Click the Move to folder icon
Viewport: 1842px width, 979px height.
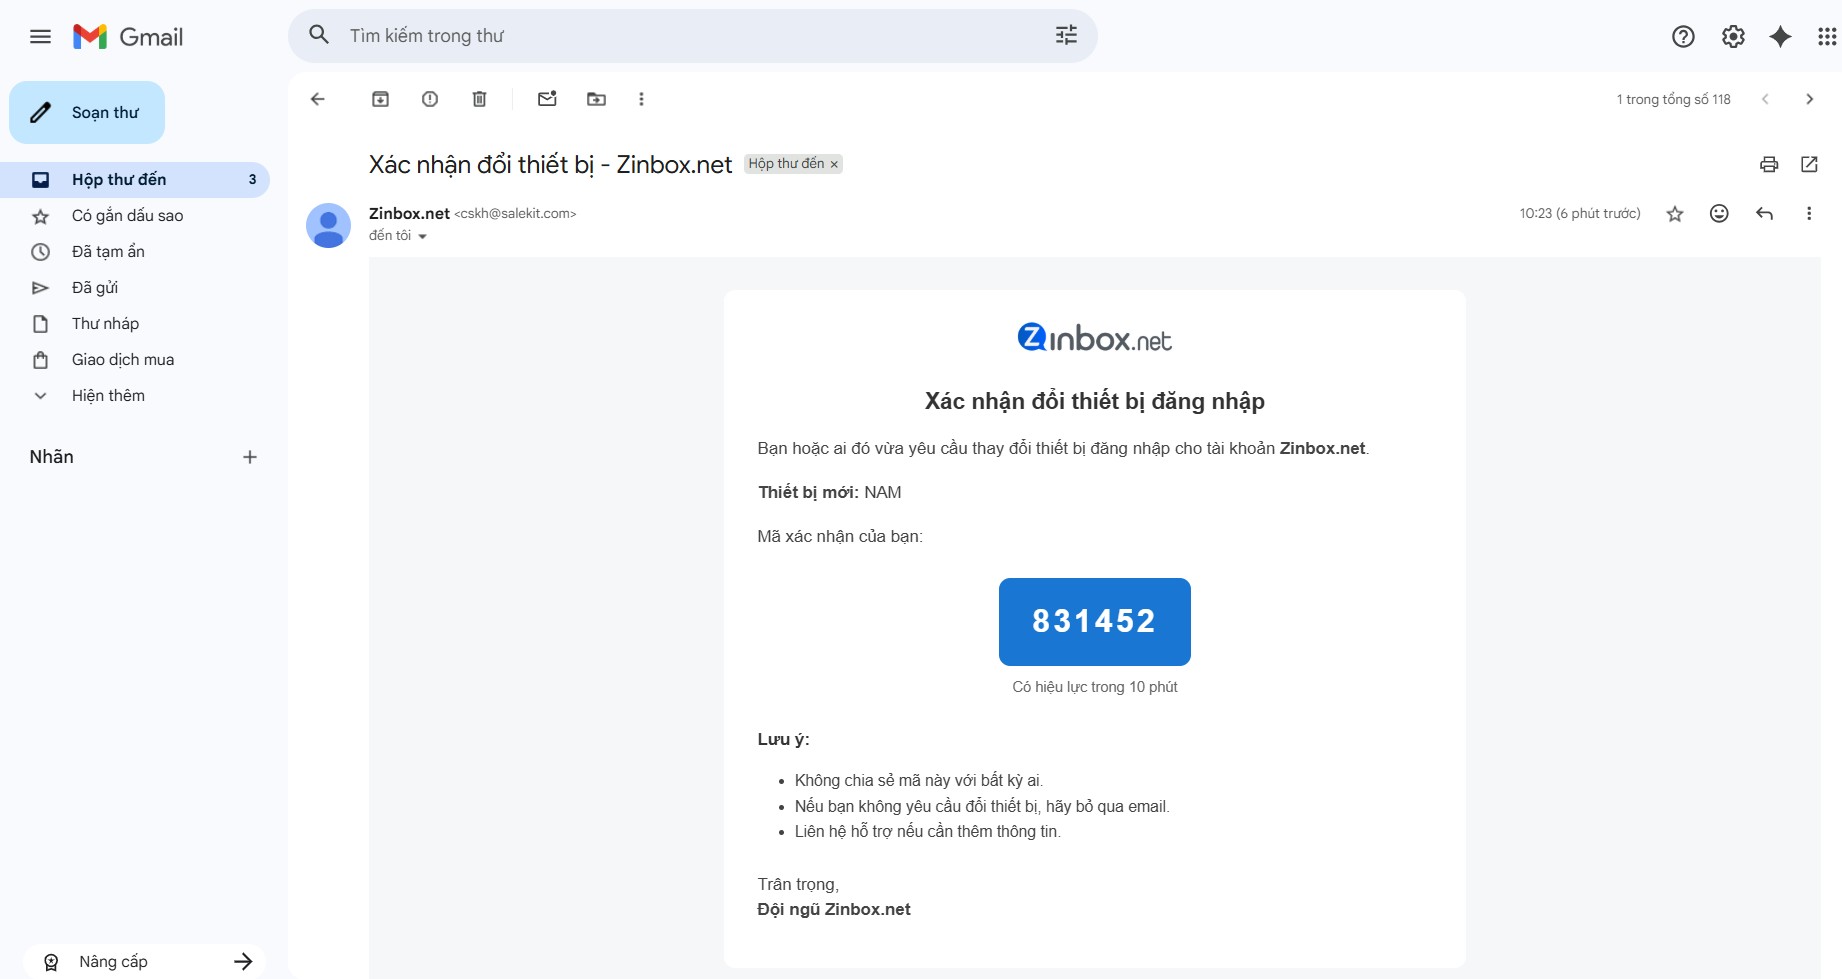pyautogui.click(x=596, y=99)
